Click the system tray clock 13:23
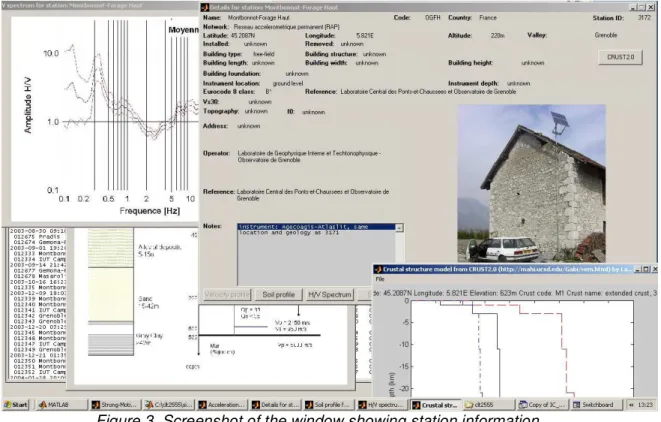 (x=645, y=405)
